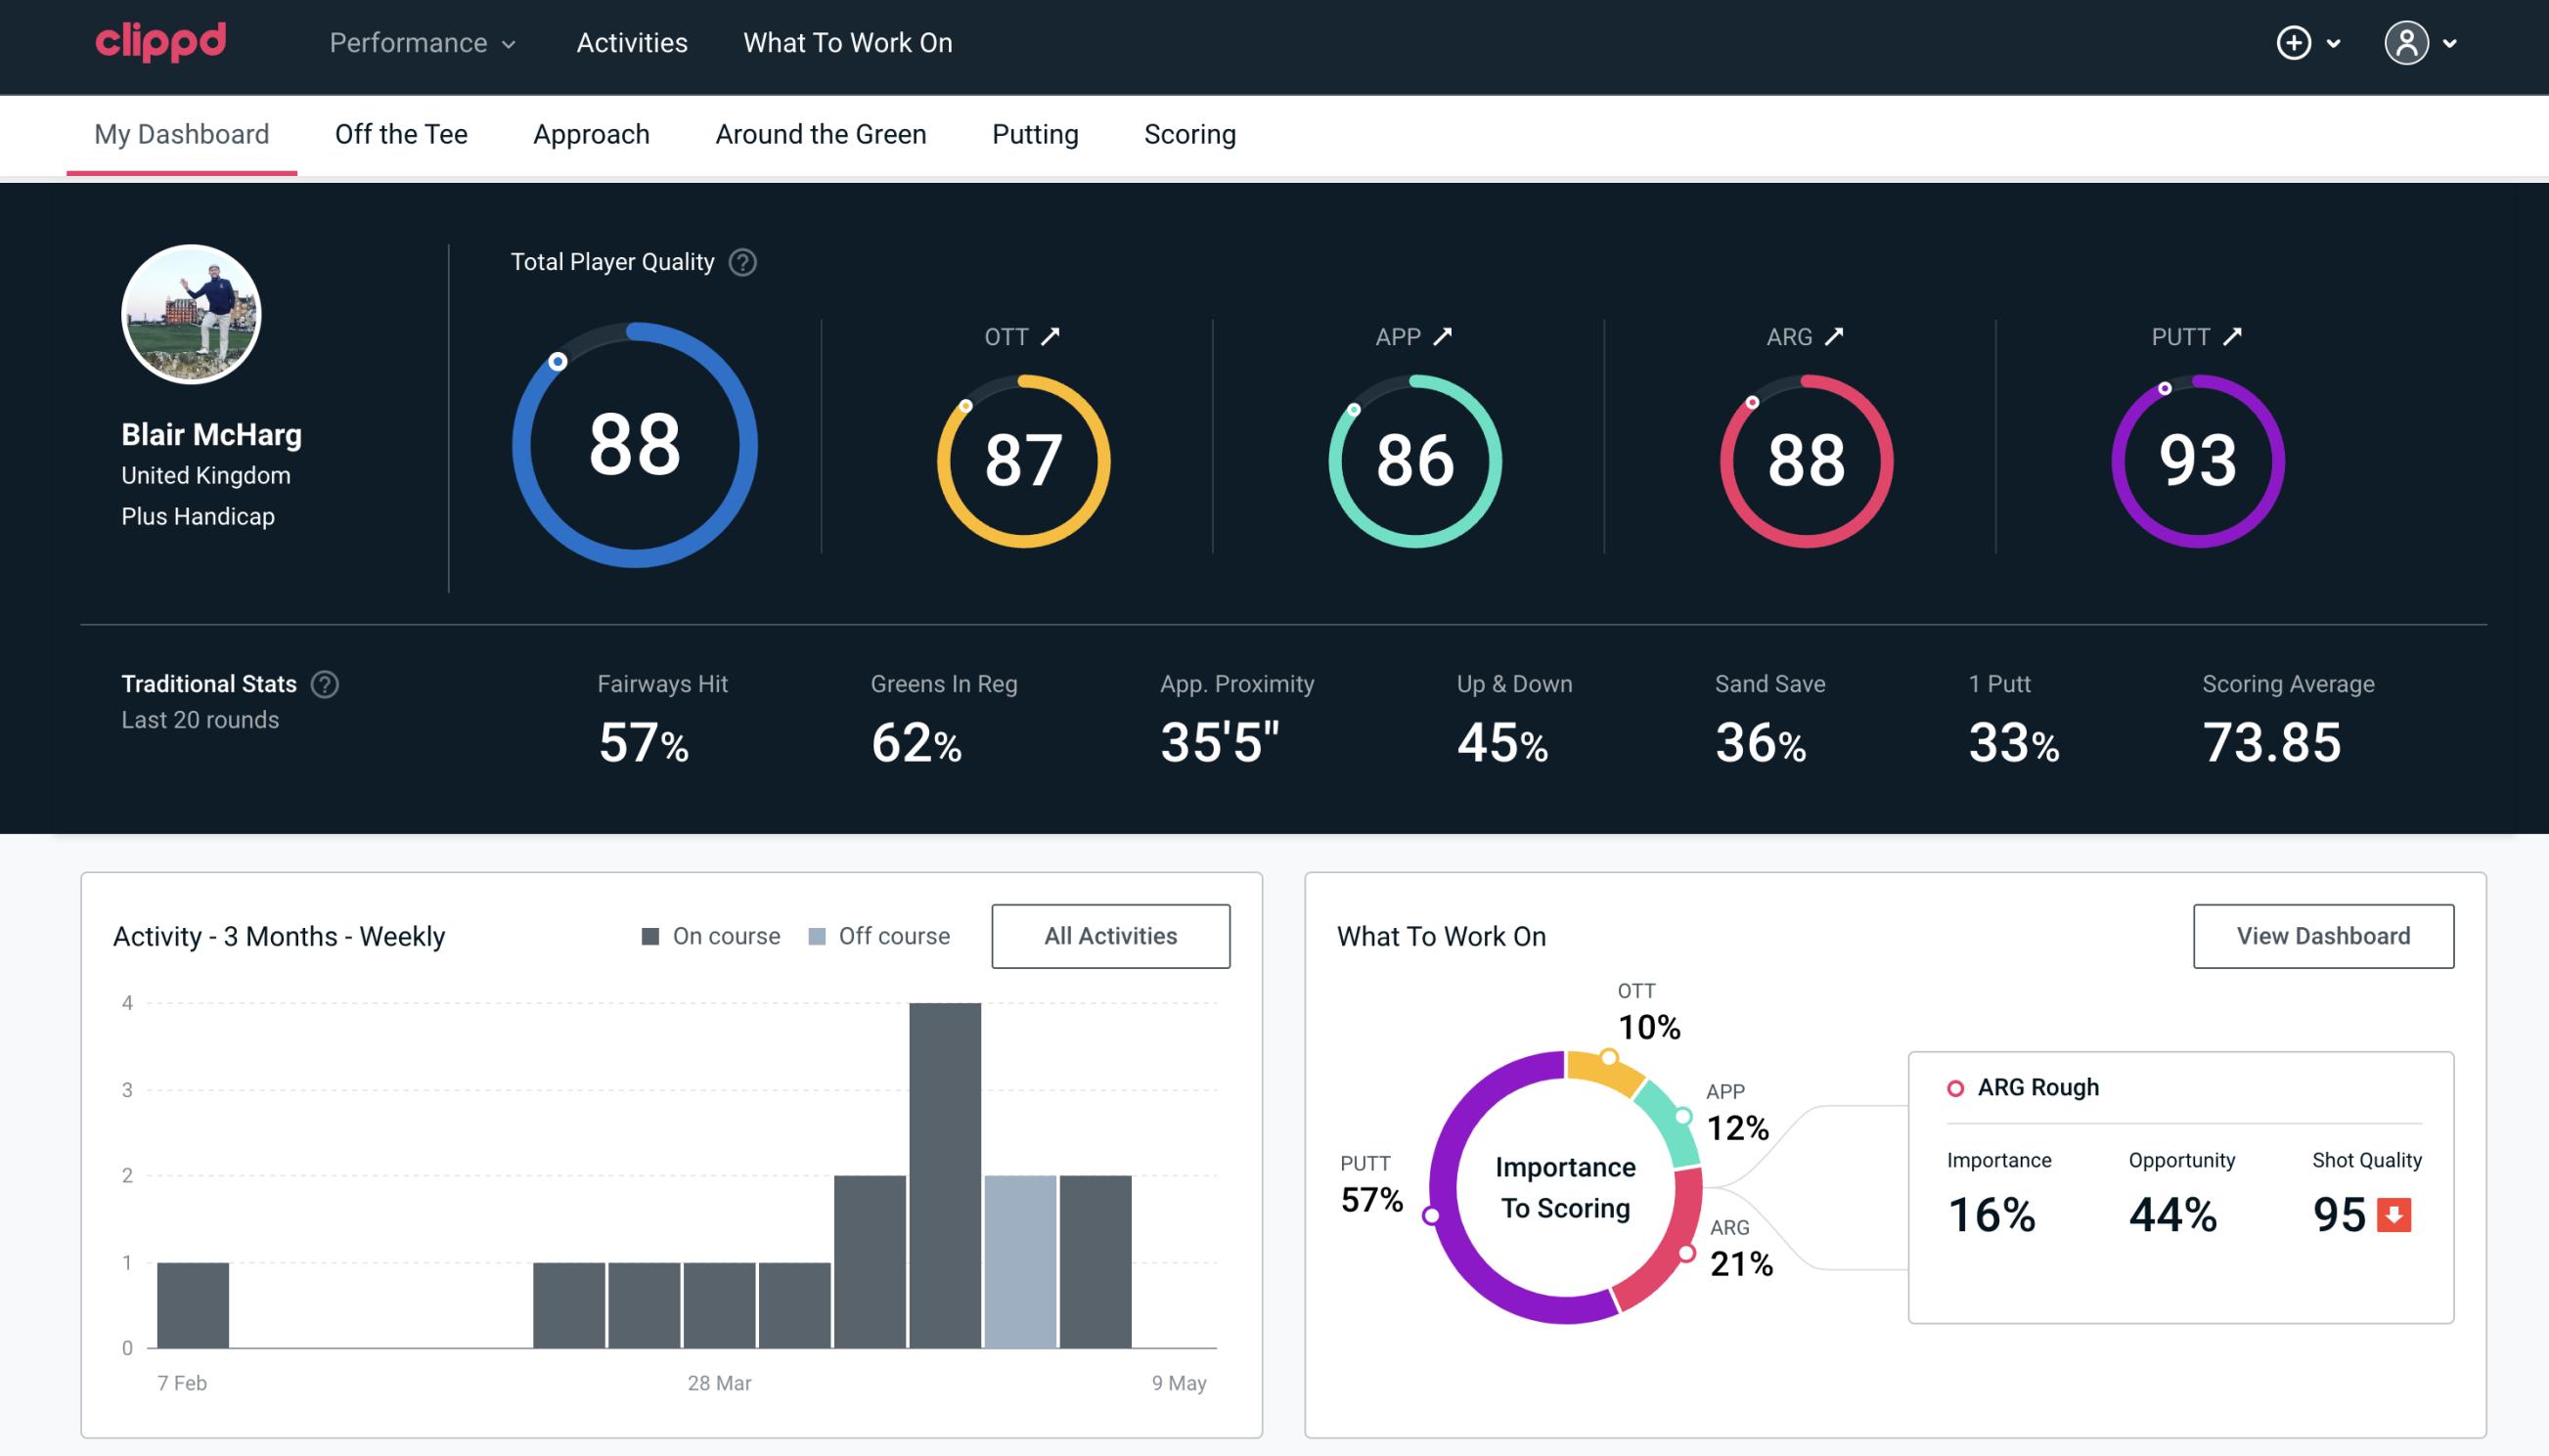Click the APP upward trend arrow icon

tap(1445, 336)
